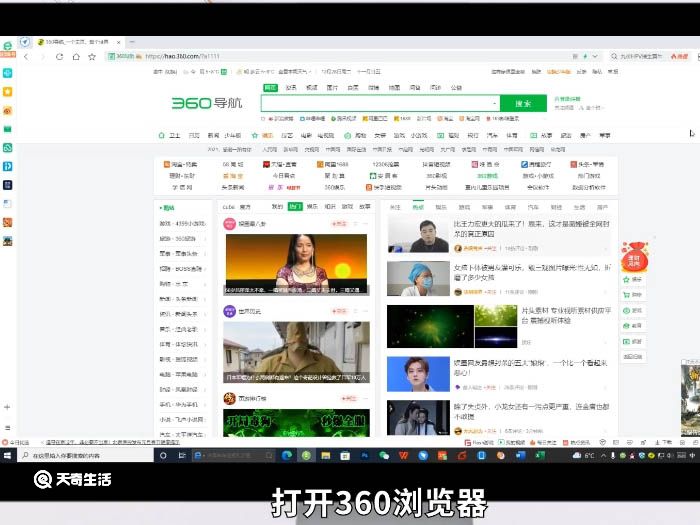This screenshot has height=525, width=700.
Task: Select the 地图 search tab
Action: click(x=394, y=88)
